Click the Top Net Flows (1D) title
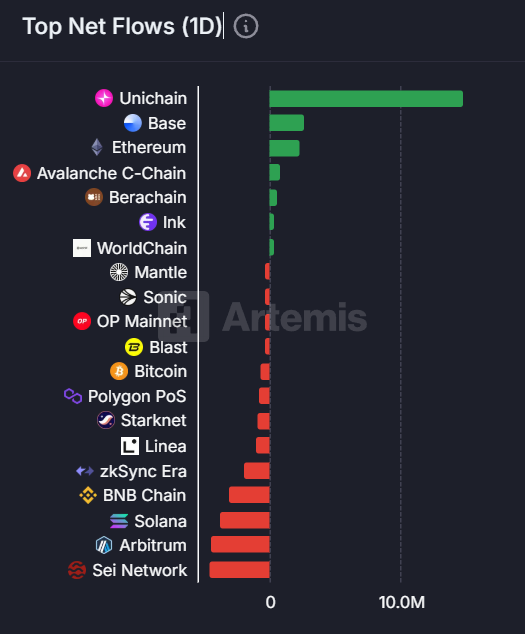The width and height of the screenshot is (525, 634). click(123, 27)
